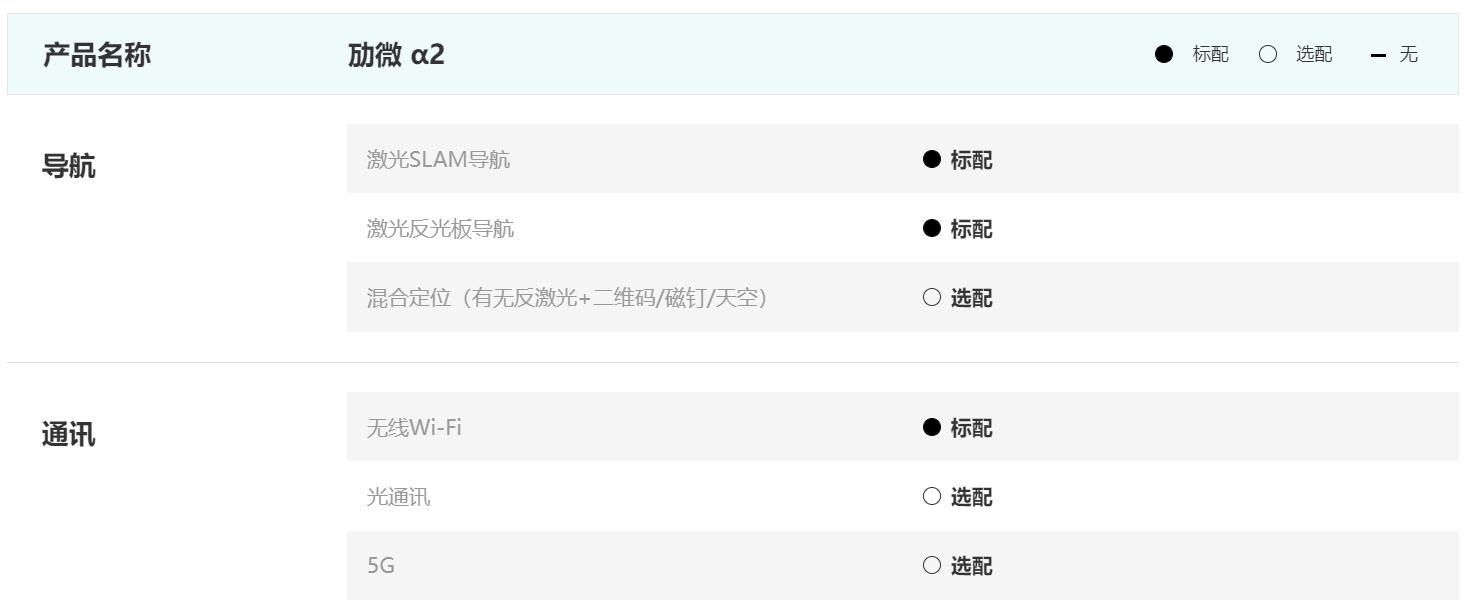
Task: Select the product name 劢微 α2
Action: (x=396, y=55)
